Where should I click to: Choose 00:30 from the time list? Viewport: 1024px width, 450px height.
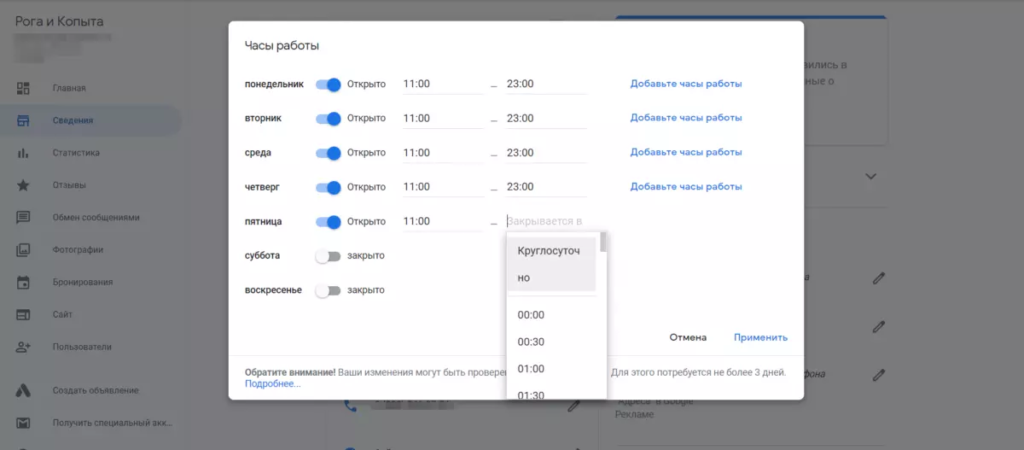(x=531, y=342)
